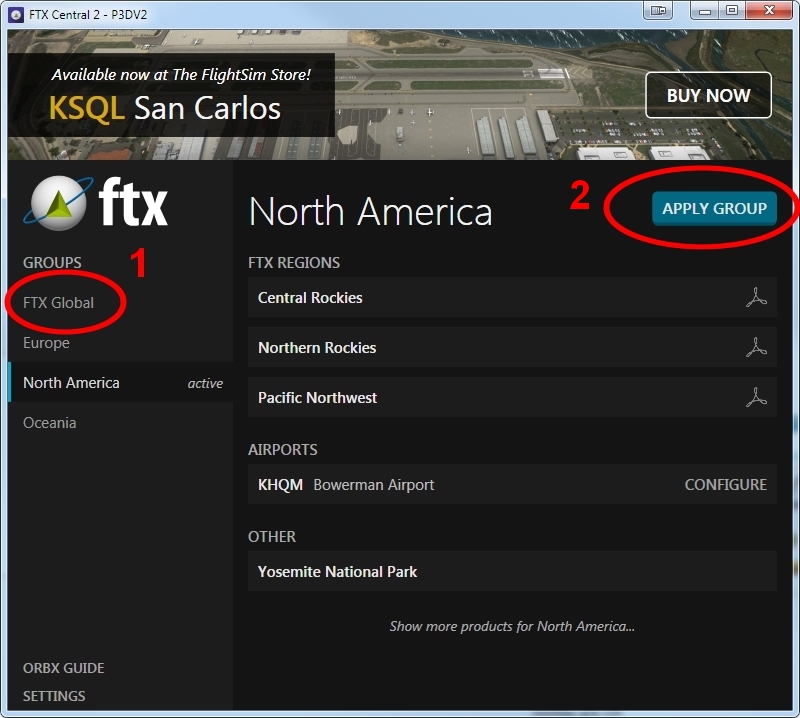Configure KHQM Bowerman Airport
Screen dimensions: 800x718
tap(726, 484)
